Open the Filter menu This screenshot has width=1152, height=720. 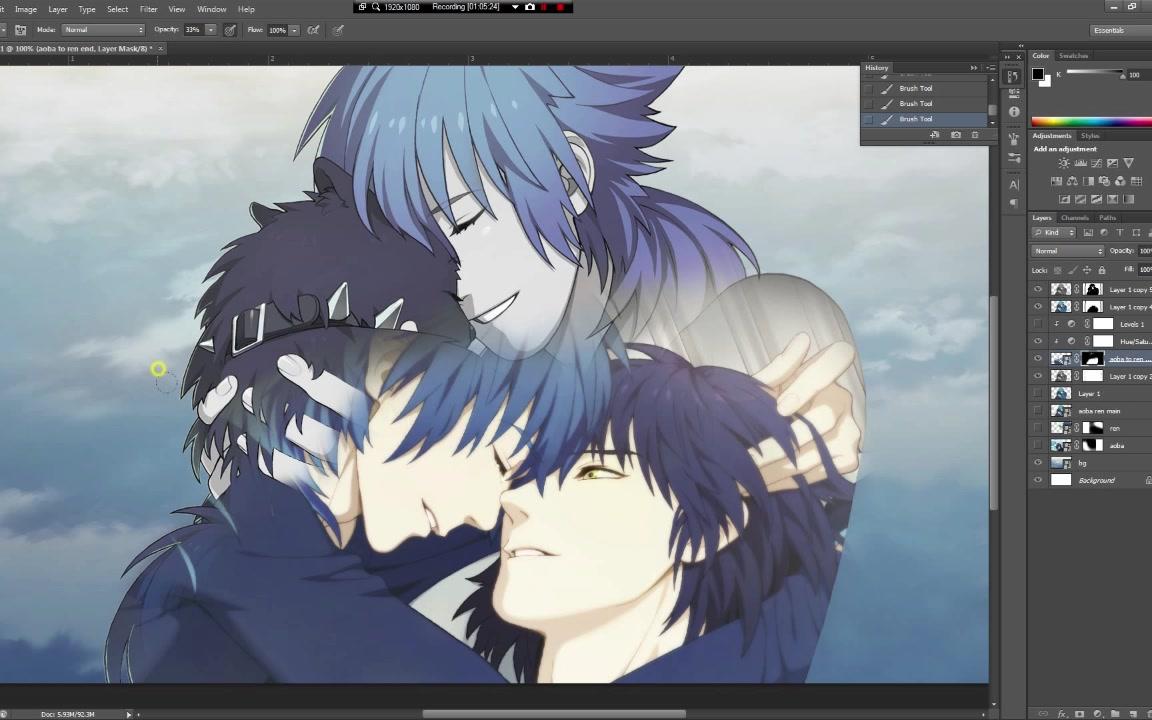click(x=148, y=10)
